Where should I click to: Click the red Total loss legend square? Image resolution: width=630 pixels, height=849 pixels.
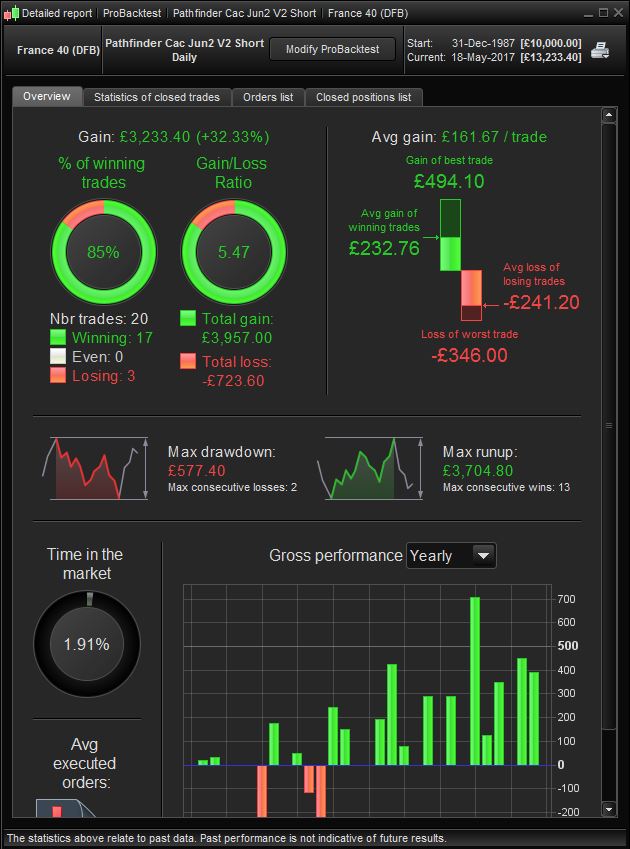[x=188, y=361]
